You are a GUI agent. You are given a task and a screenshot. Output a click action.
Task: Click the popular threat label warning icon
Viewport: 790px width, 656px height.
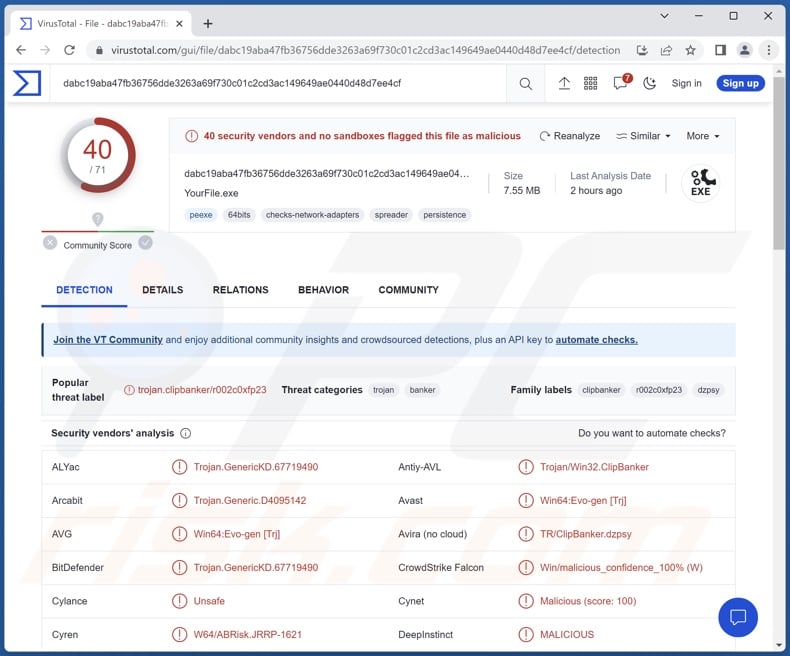point(129,390)
